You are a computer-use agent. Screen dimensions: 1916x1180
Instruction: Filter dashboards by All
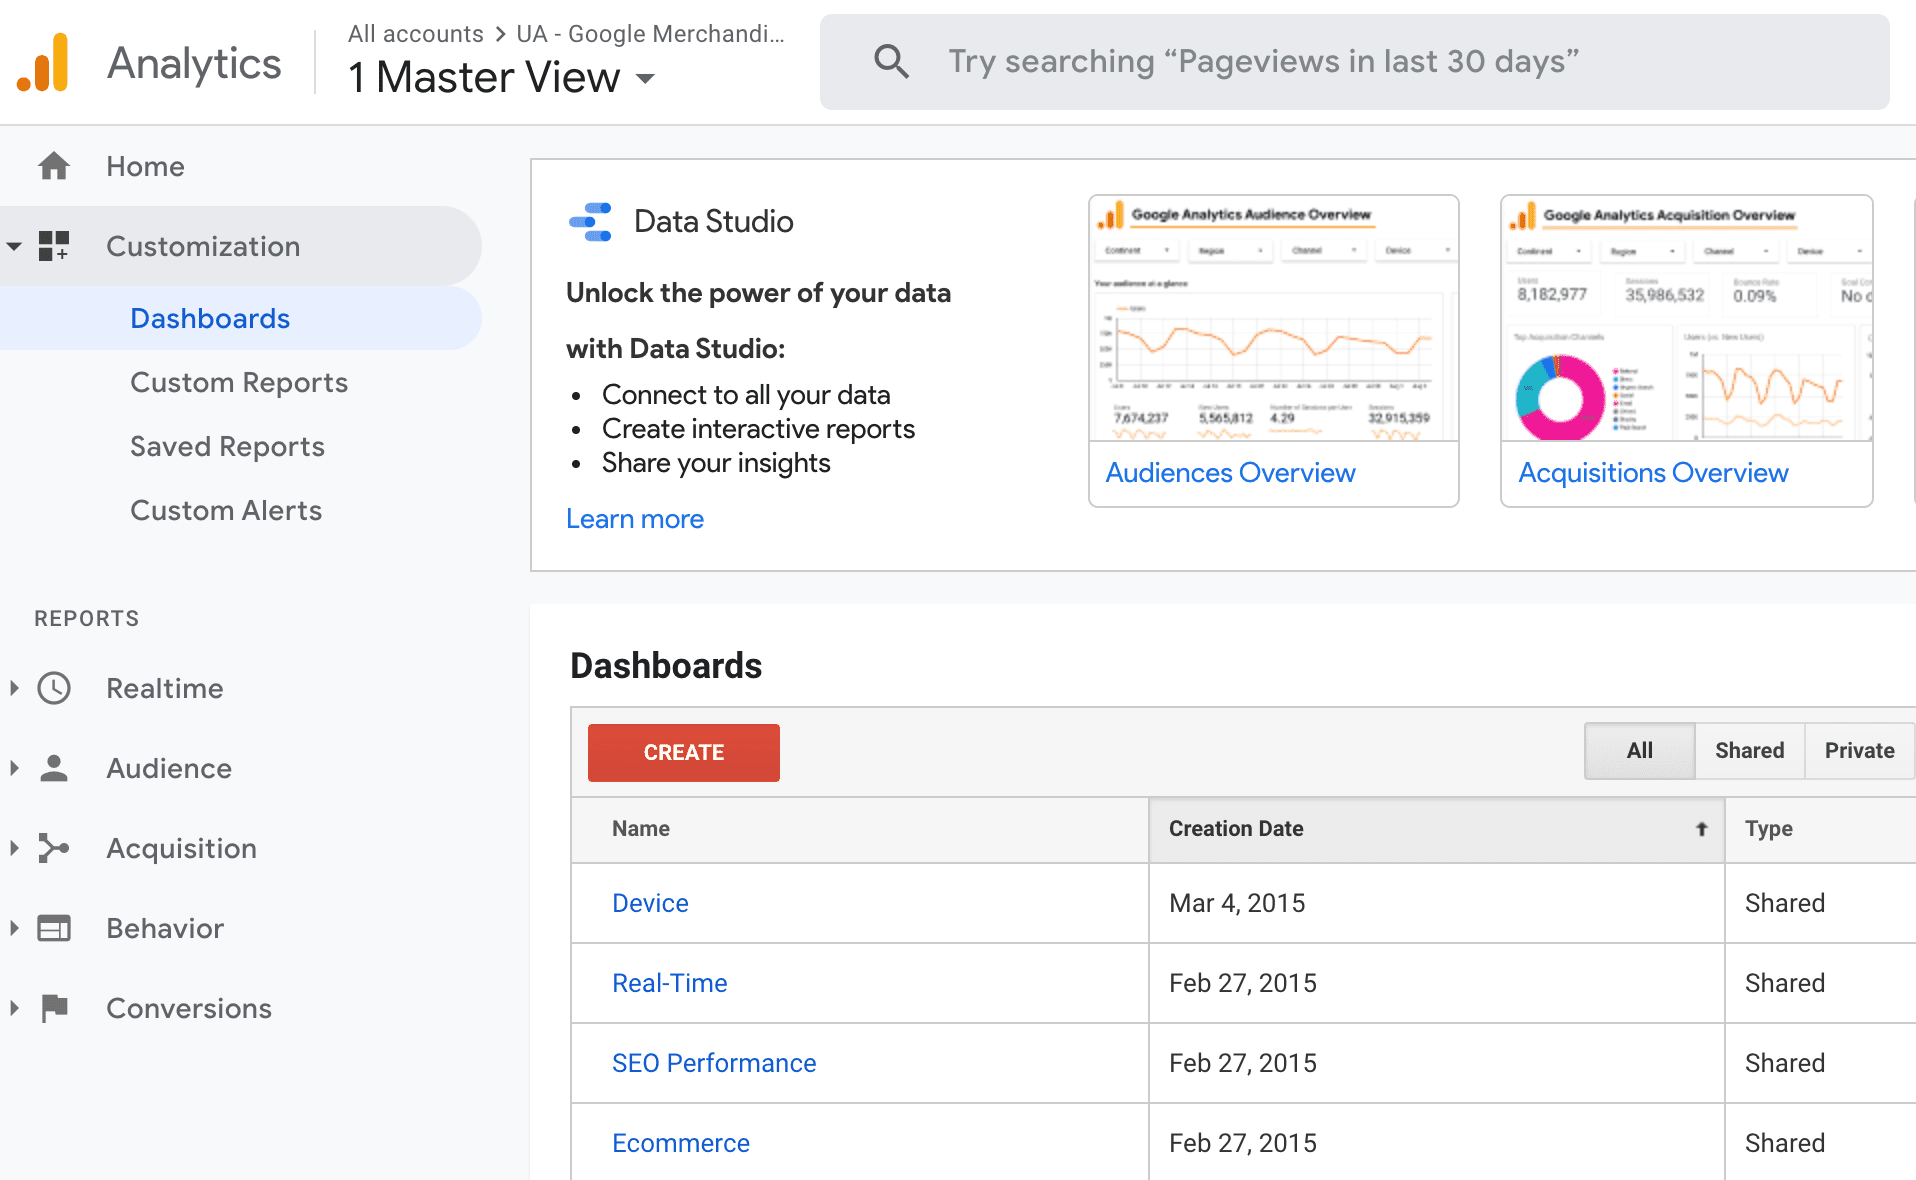click(x=1640, y=751)
